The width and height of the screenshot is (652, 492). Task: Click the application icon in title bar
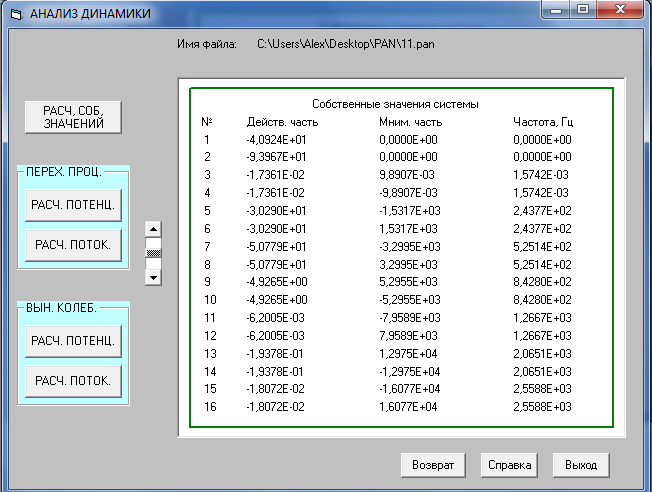tap(16, 15)
